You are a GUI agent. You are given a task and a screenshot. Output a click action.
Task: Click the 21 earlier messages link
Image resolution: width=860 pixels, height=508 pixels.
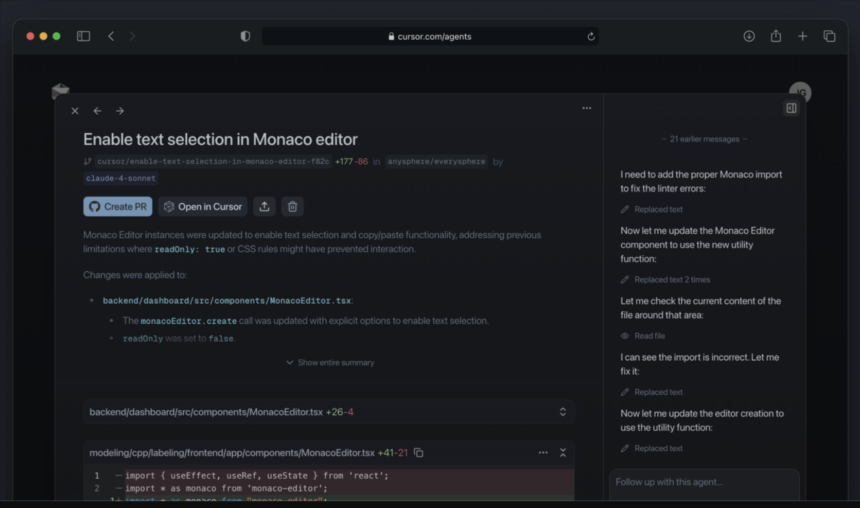pos(704,139)
